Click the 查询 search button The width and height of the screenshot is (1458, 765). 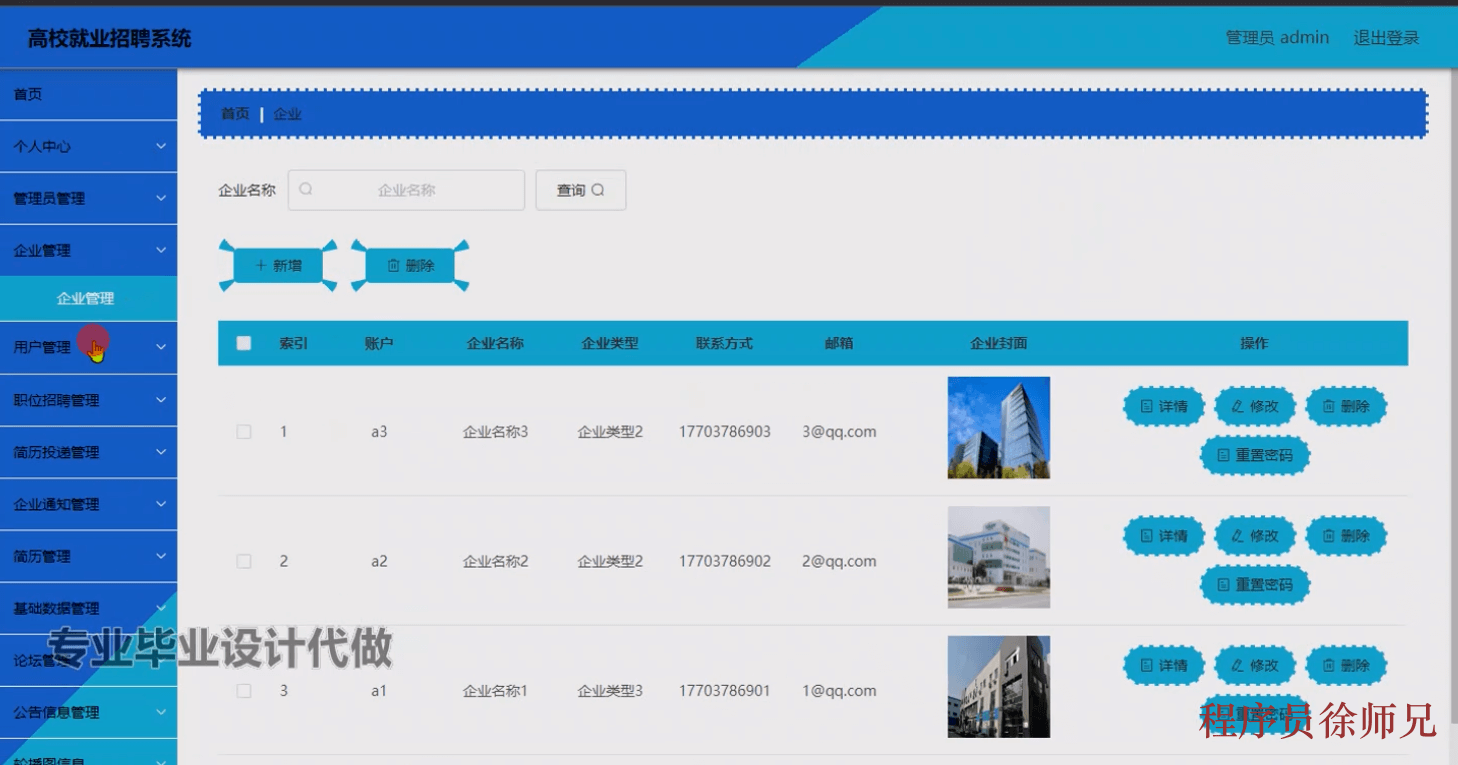[580, 189]
